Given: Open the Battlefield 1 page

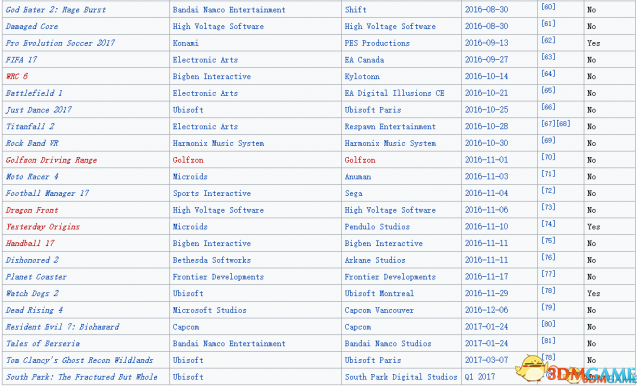Looking at the screenshot, I should coord(34,93).
